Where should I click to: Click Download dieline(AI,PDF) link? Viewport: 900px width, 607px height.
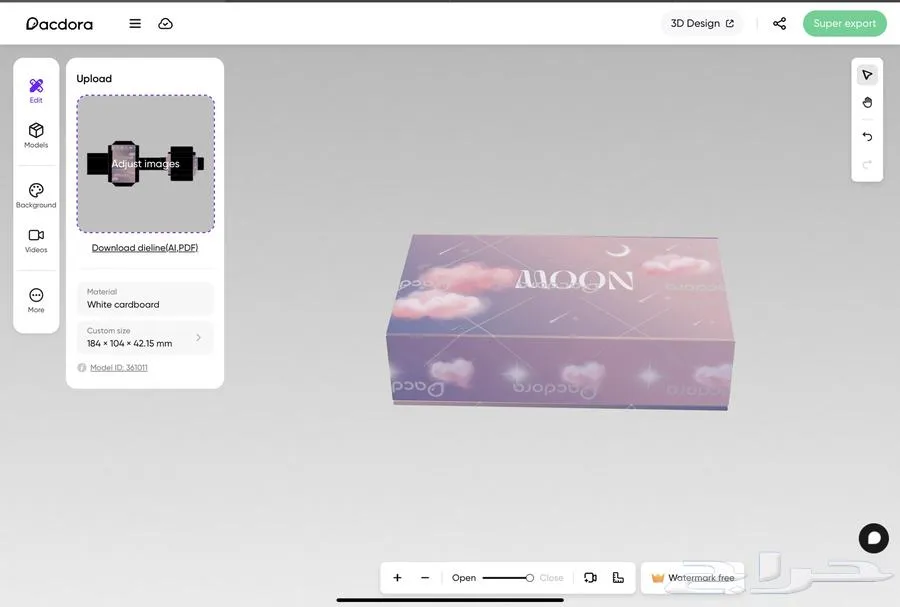point(145,248)
